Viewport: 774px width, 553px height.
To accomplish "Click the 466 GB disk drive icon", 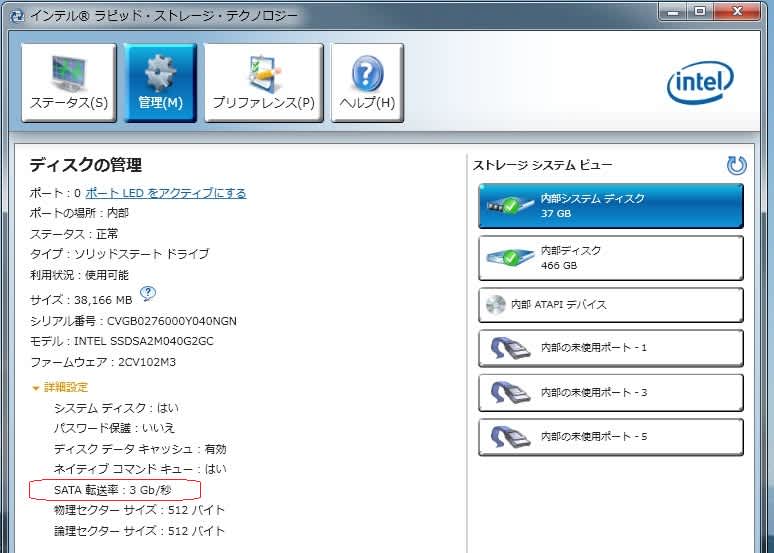I will point(510,257).
